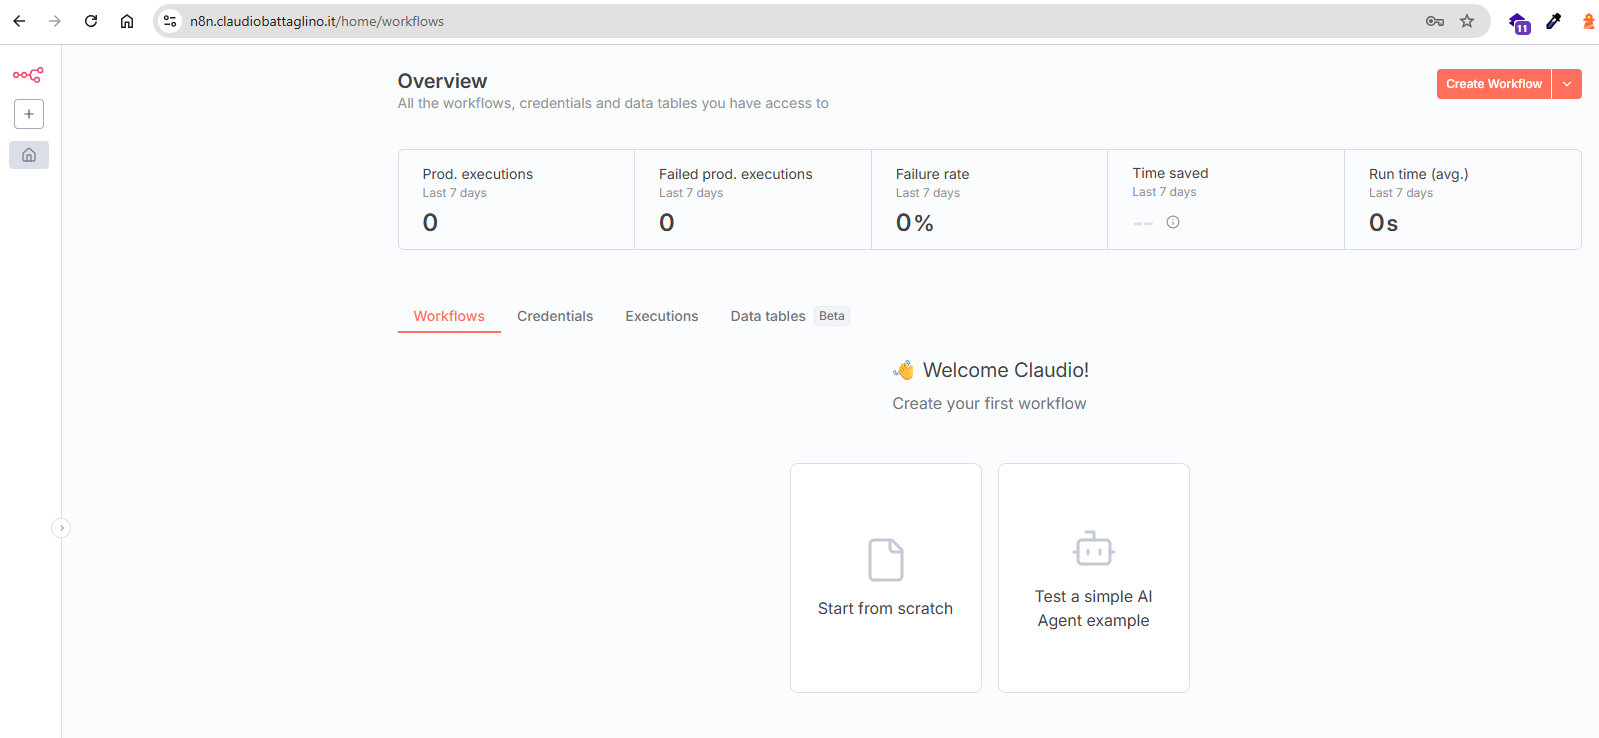The height and width of the screenshot is (738, 1599).
Task: Open the Create Workflow dropdown arrow
Action: pos(1567,84)
